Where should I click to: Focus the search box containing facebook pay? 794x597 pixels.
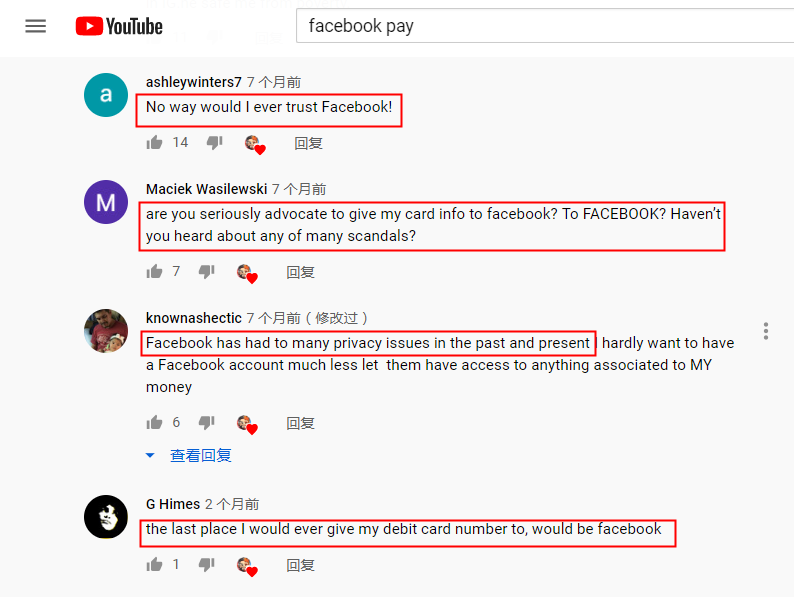coord(544,25)
